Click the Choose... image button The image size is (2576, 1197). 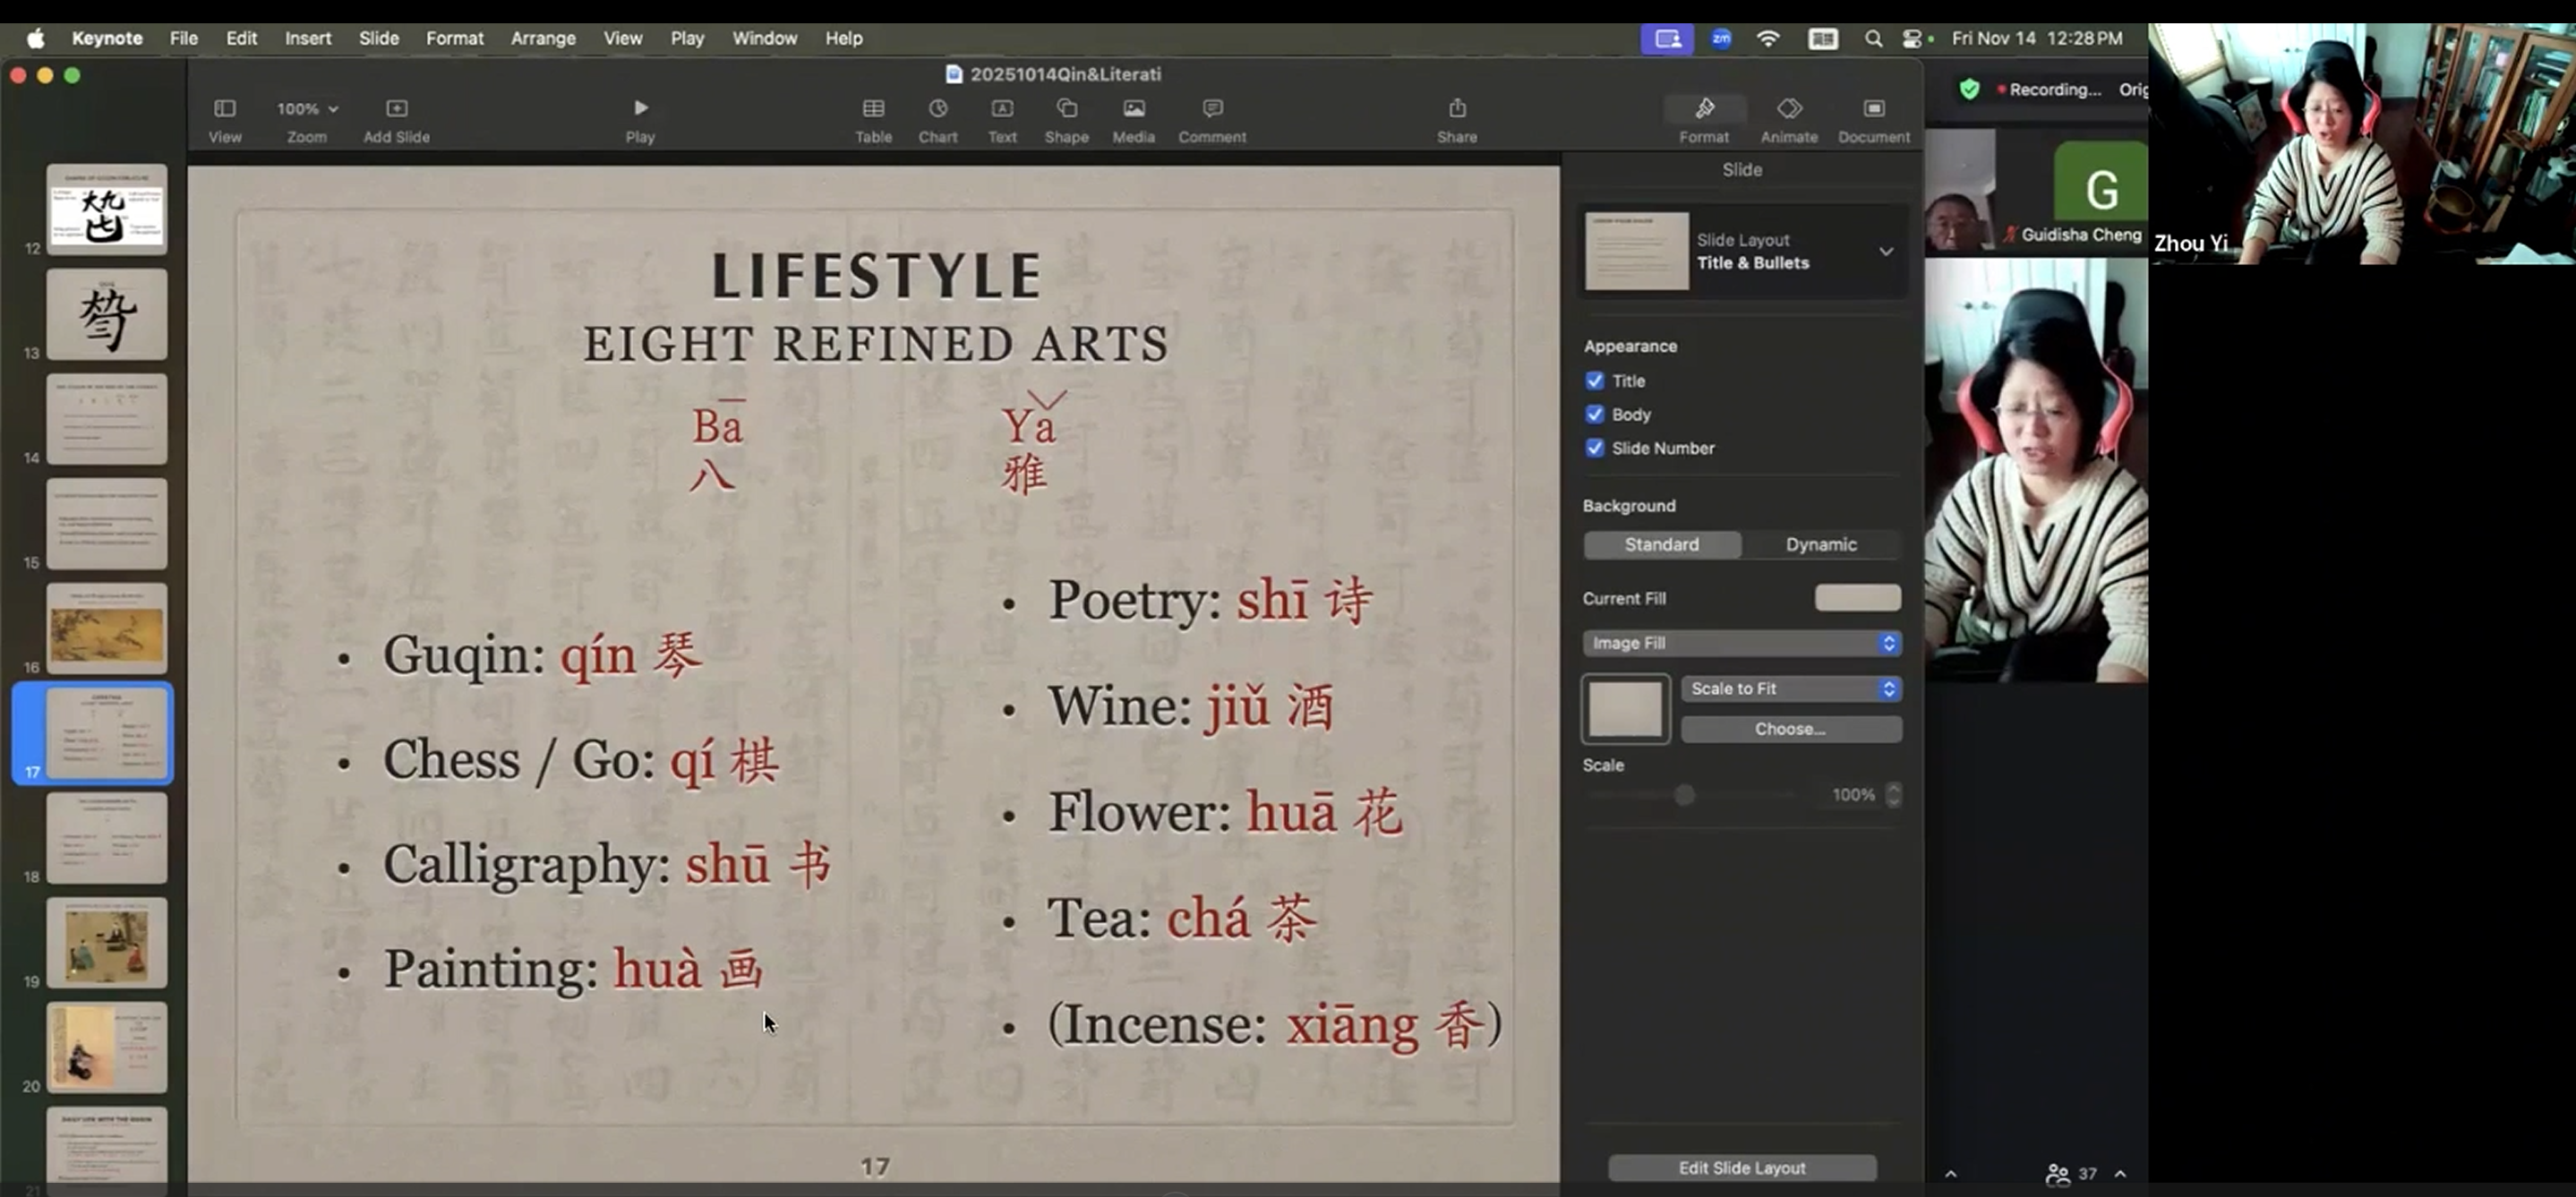point(1790,729)
